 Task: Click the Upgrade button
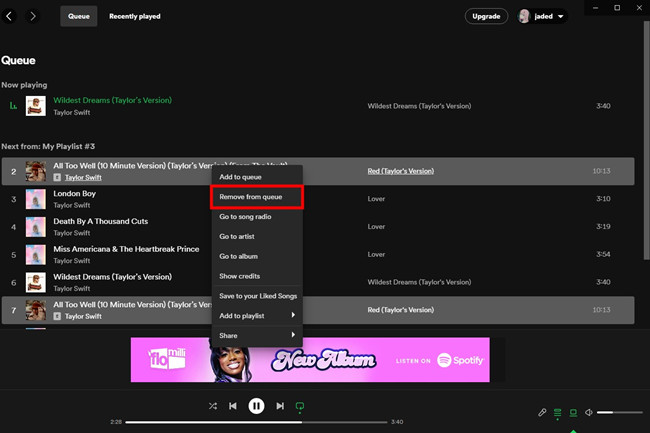[486, 16]
